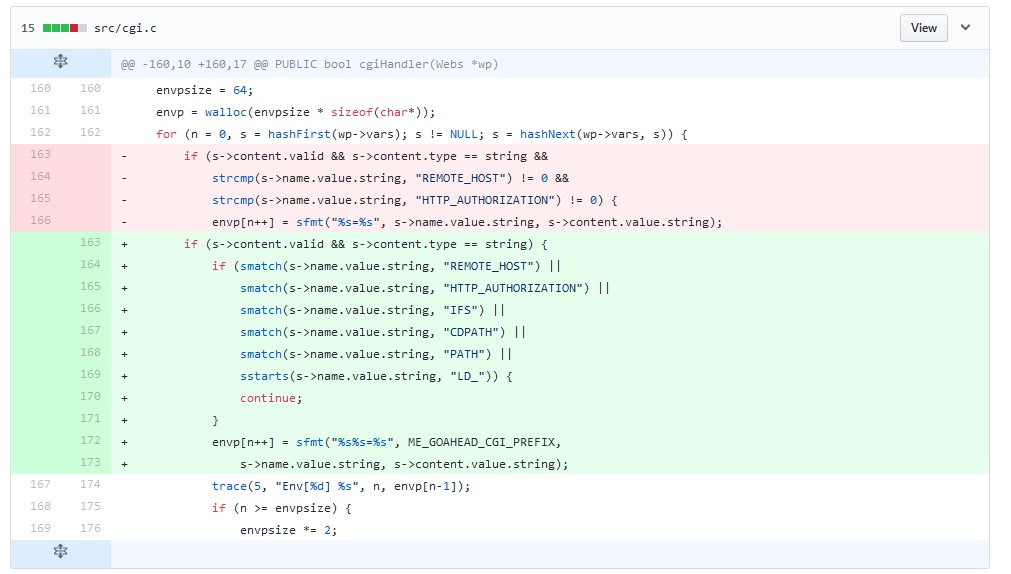Expand hidden lines above the hunk
This screenshot has height=574, width=1011.
tap(60, 63)
